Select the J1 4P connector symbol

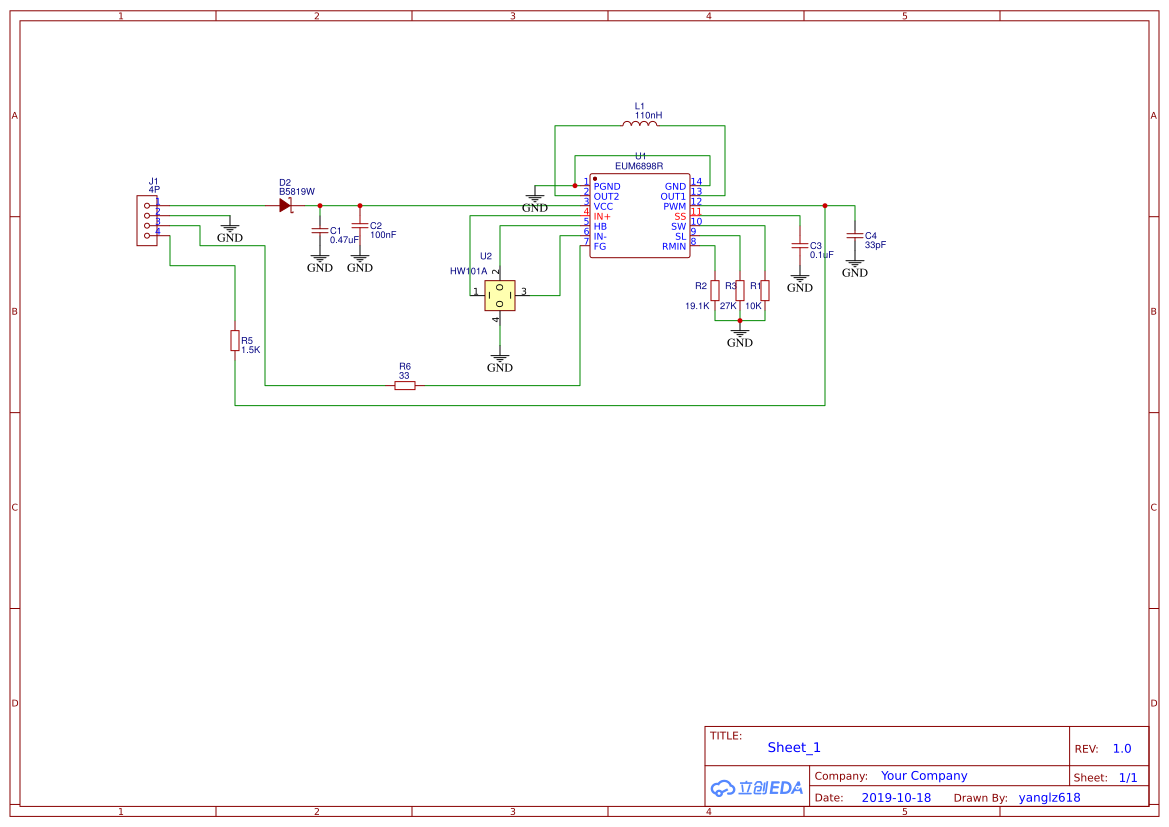coord(147,220)
